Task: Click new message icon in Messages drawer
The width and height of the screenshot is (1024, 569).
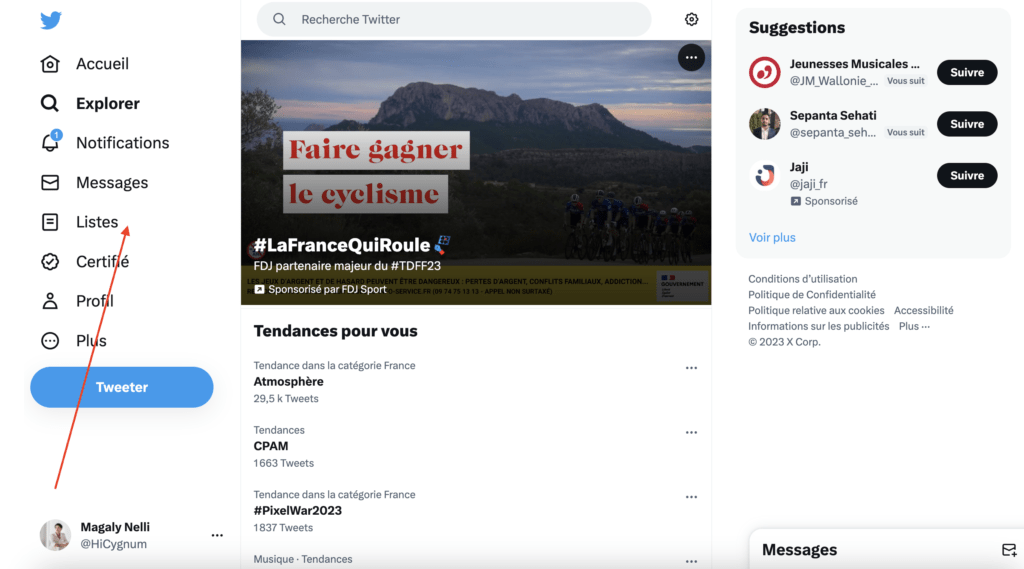Action: 1008,550
